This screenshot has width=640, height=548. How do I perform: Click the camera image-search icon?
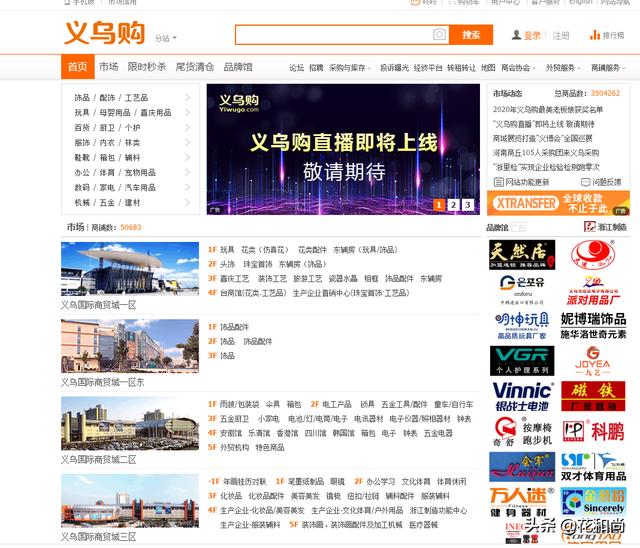[x=439, y=35]
